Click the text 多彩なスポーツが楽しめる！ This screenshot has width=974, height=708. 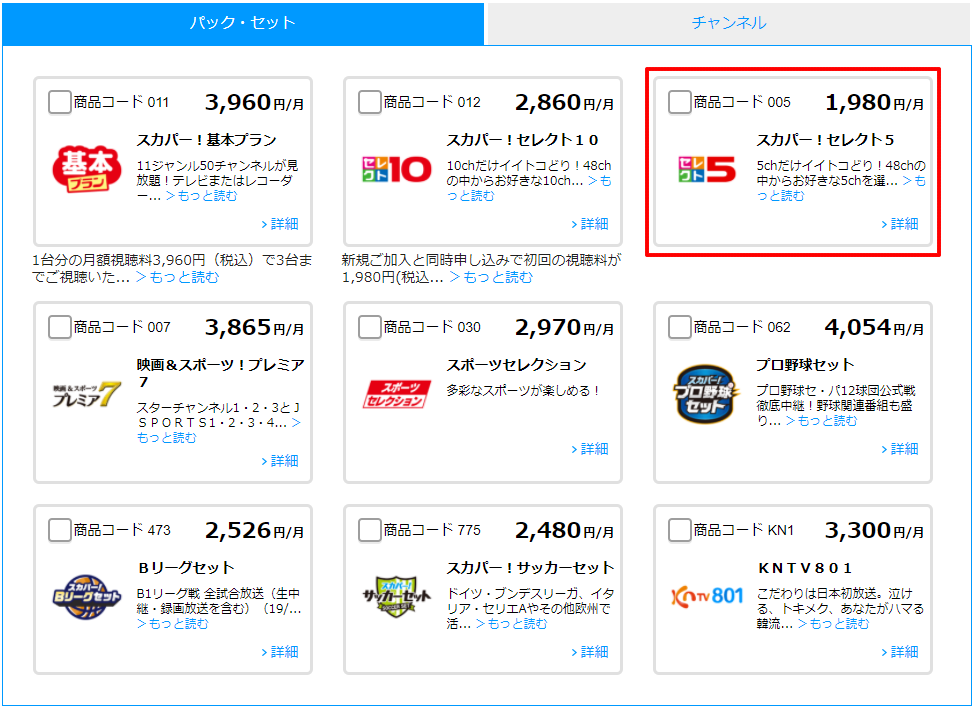point(524,391)
